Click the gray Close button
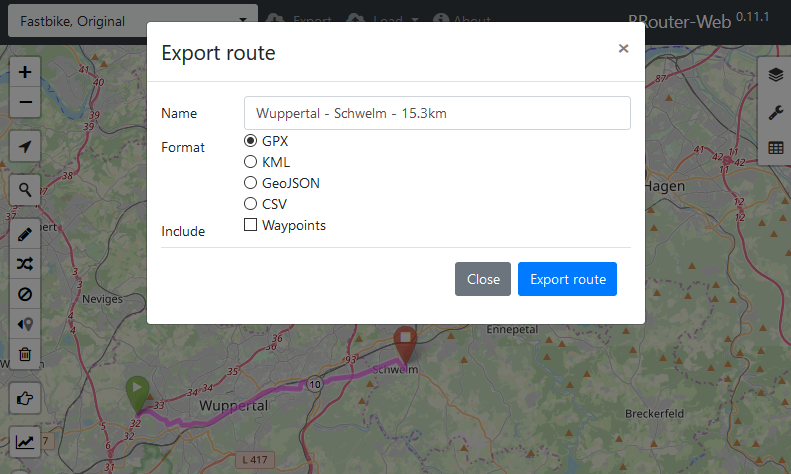This screenshot has height=474, width=791. pyautogui.click(x=483, y=279)
